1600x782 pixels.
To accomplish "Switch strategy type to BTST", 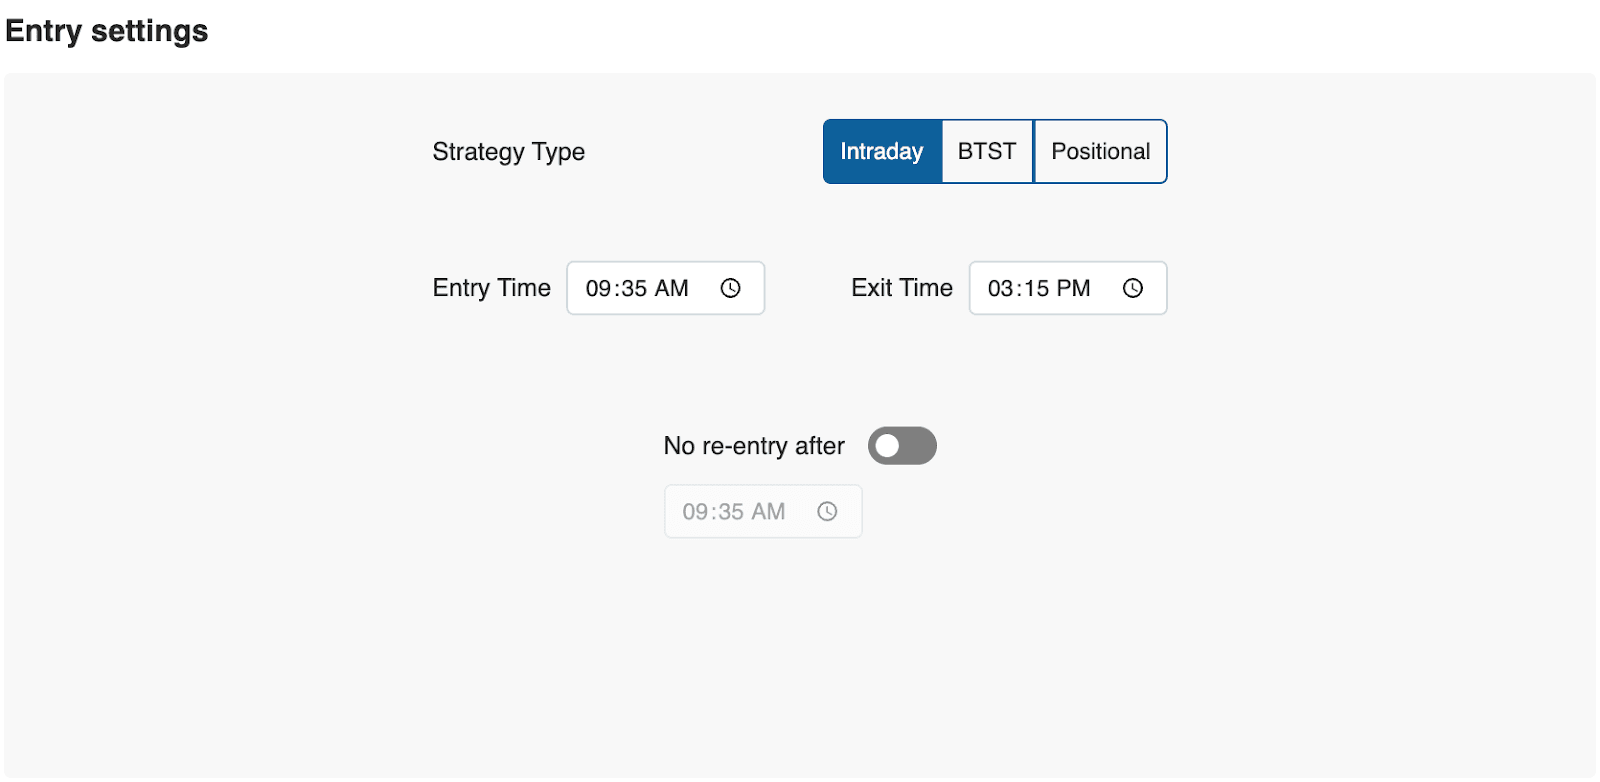I will [x=987, y=152].
